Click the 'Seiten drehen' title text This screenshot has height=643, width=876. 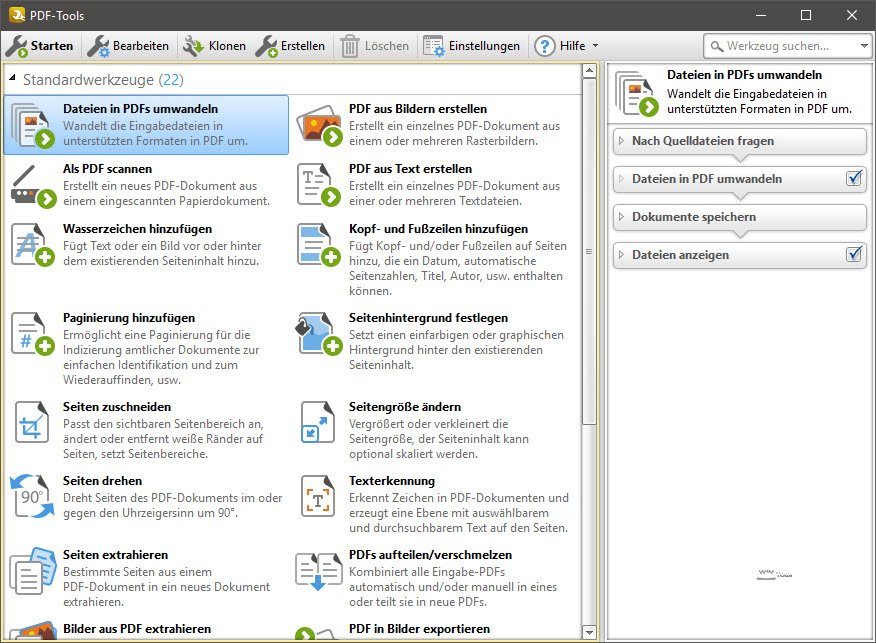coord(102,480)
